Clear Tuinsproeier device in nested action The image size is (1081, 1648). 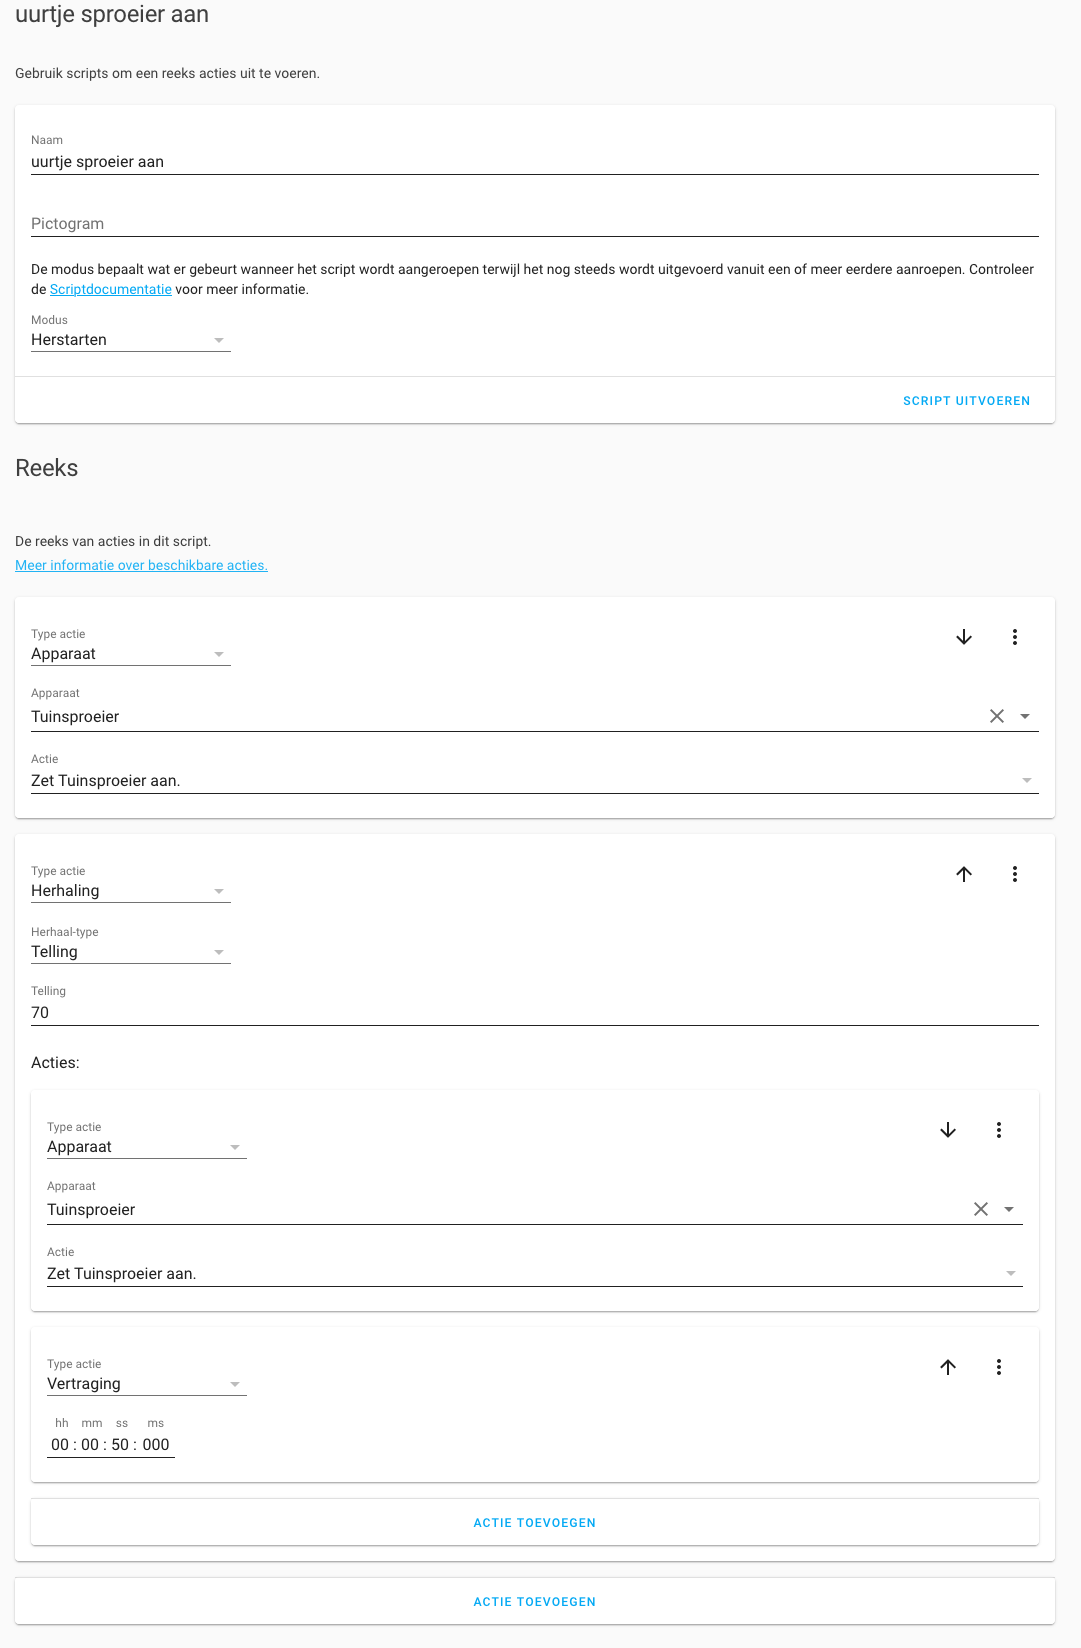click(x=980, y=1209)
